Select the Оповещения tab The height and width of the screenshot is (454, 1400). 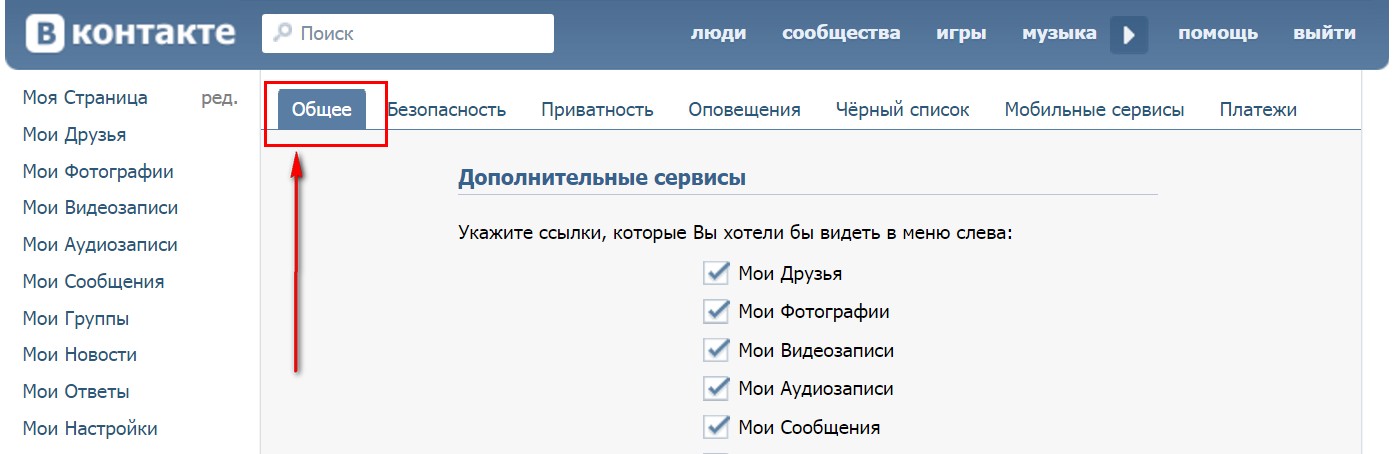[744, 110]
